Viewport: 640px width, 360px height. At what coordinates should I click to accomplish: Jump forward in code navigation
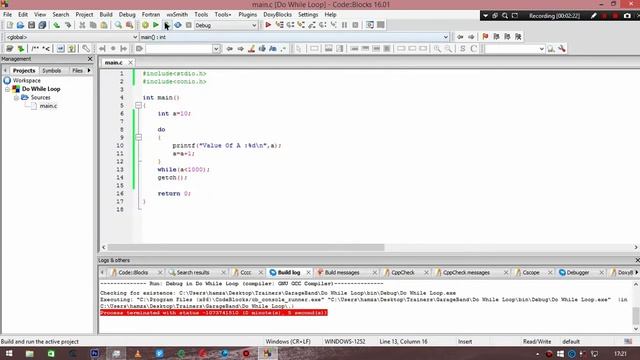[471, 37]
